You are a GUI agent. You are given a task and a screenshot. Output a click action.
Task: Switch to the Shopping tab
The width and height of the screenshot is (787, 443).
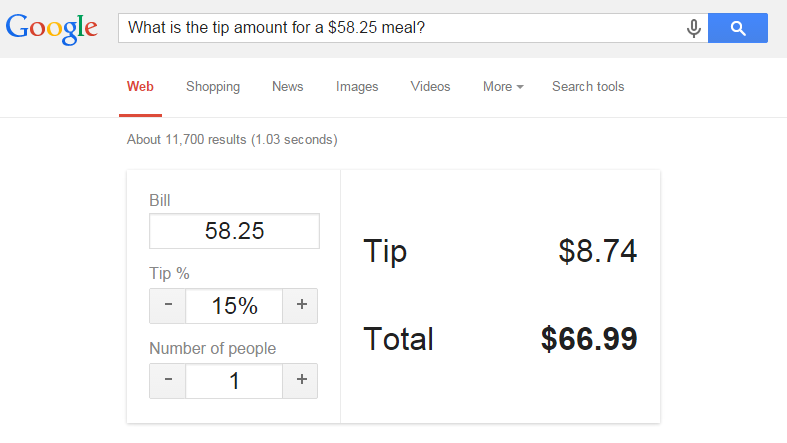(213, 87)
